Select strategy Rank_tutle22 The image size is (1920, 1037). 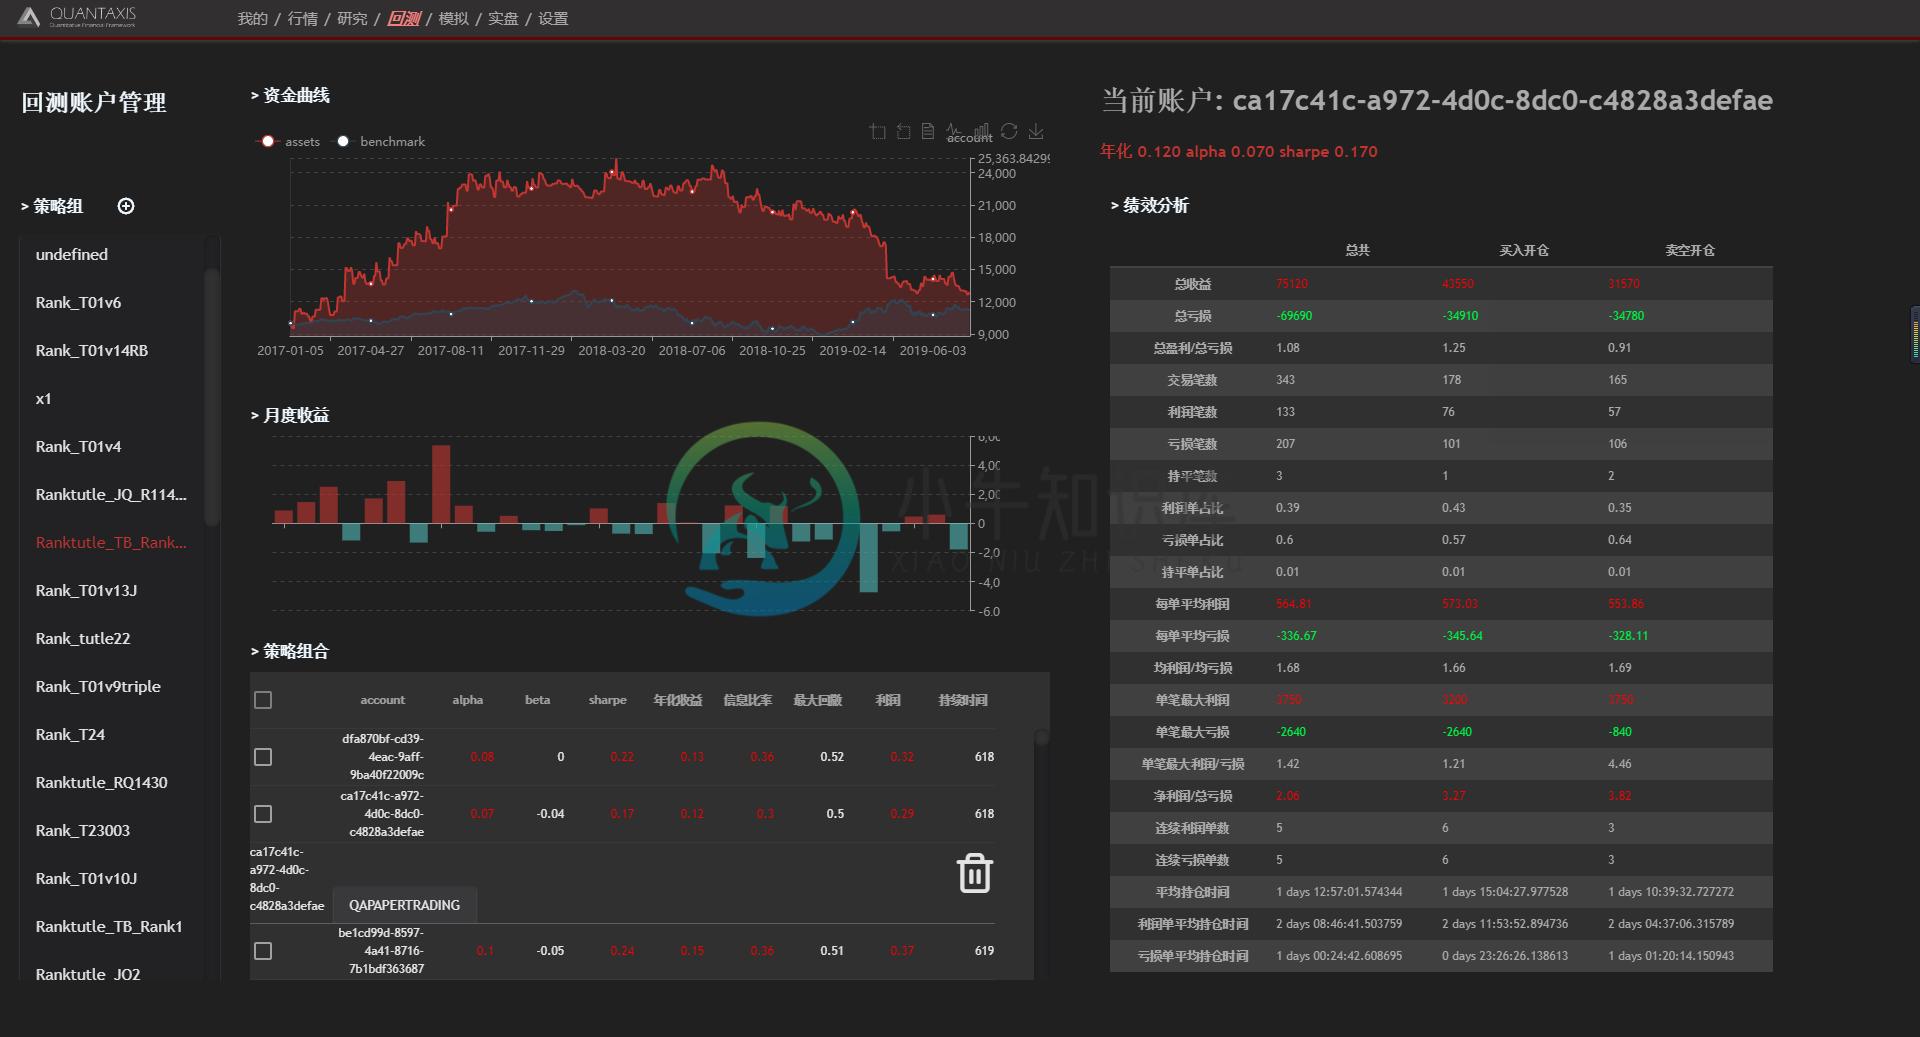[83, 639]
